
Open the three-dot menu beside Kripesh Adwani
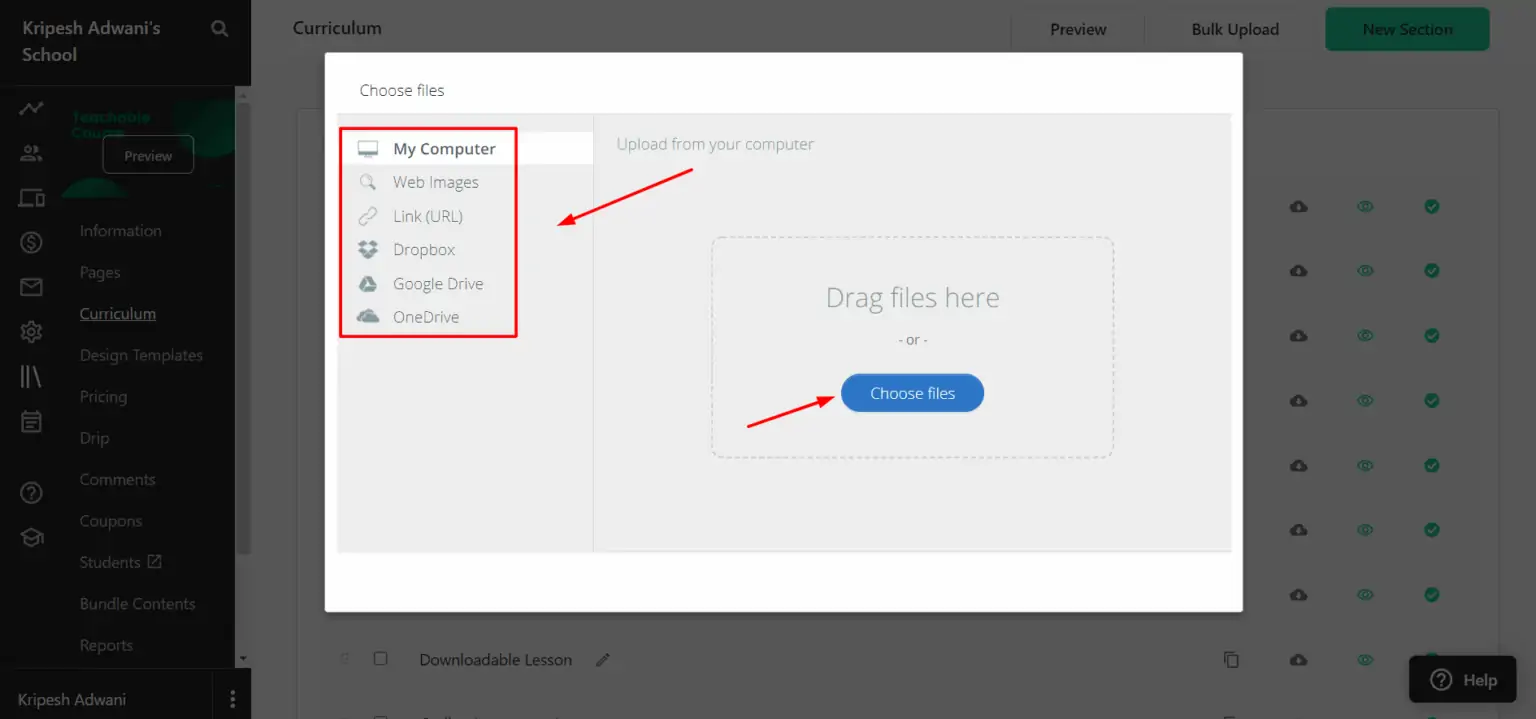point(232,699)
